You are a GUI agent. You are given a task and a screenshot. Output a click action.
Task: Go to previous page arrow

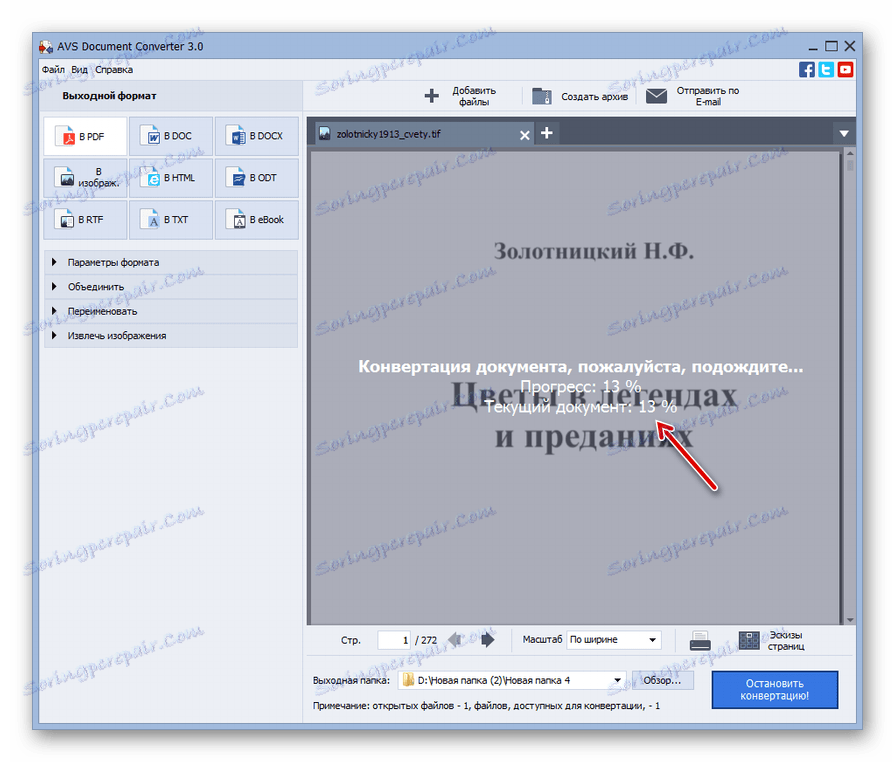(x=455, y=640)
